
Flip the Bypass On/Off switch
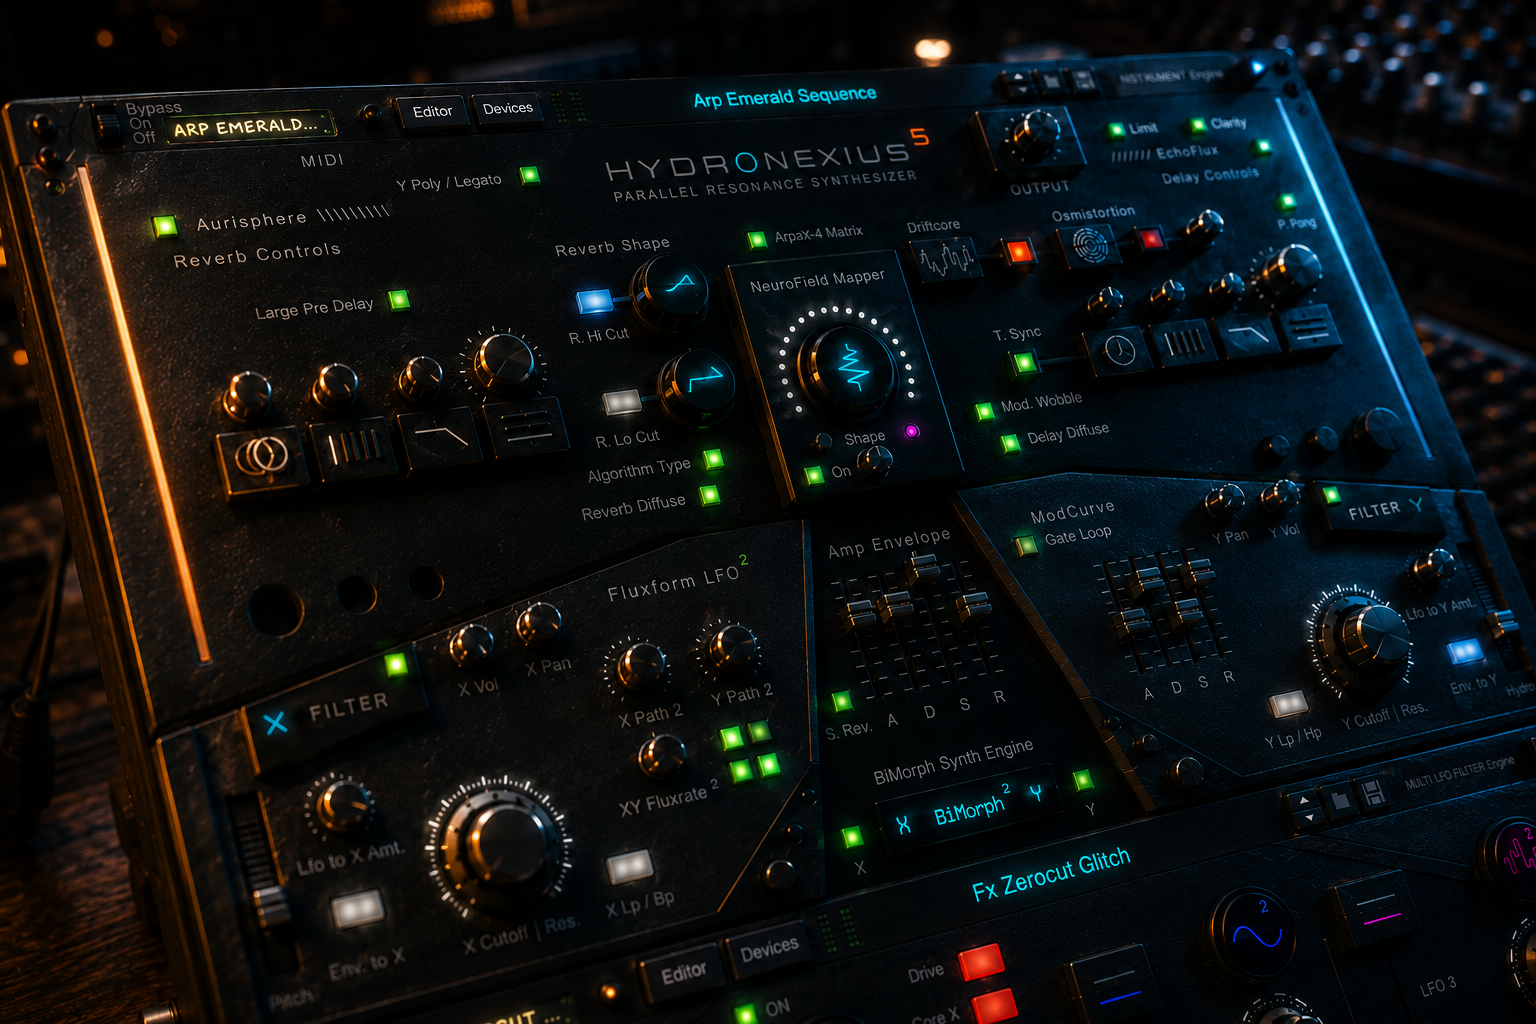click(x=107, y=124)
